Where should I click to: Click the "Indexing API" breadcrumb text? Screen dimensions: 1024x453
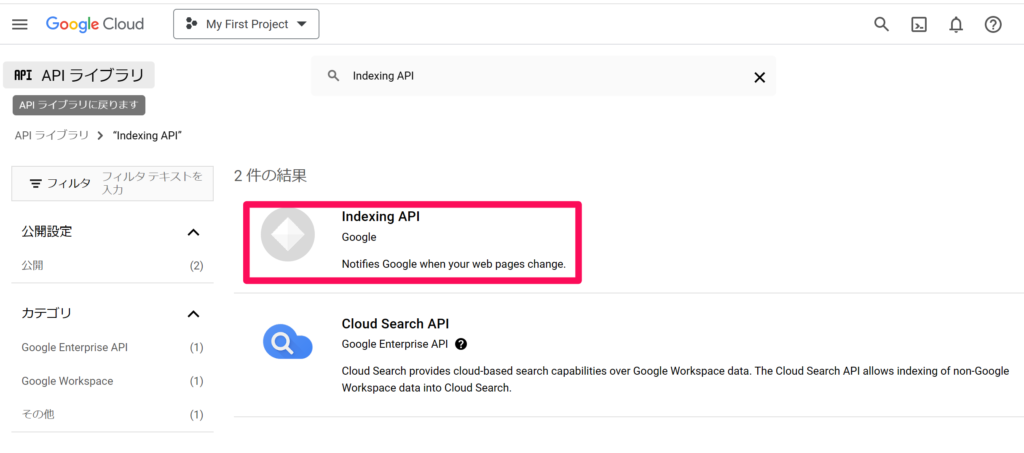(x=147, y=136)
